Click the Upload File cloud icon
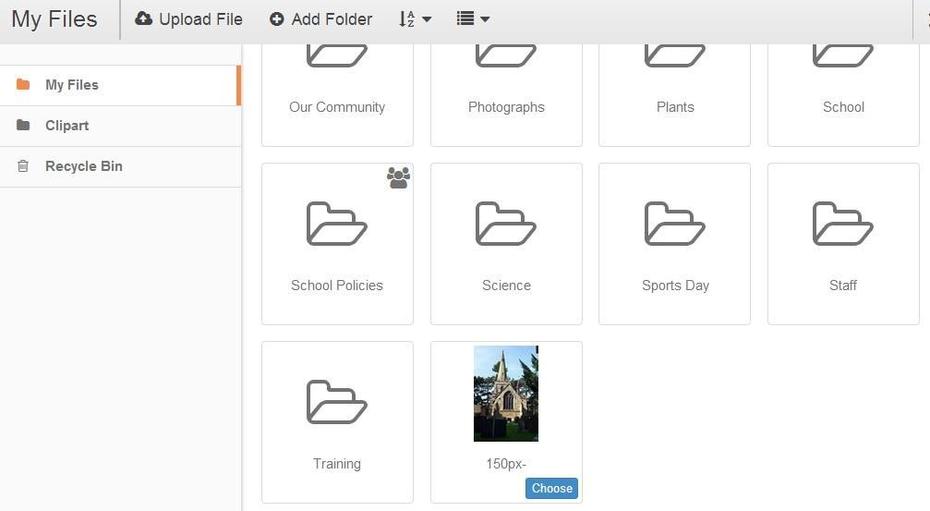Screen dimensions: 930x511 pyautogui.click(x=144, y=19)
